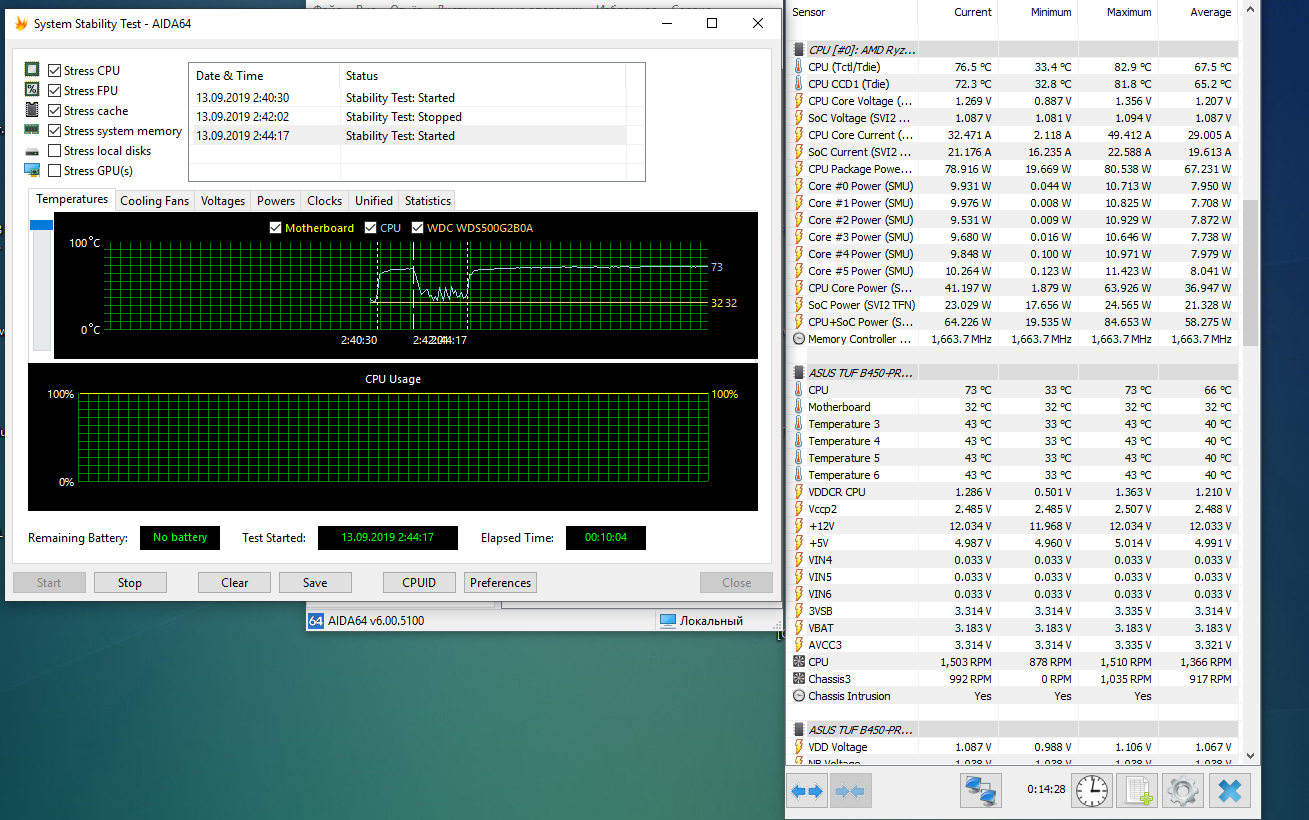Click the CPUID button

click(x=420, y=583)
